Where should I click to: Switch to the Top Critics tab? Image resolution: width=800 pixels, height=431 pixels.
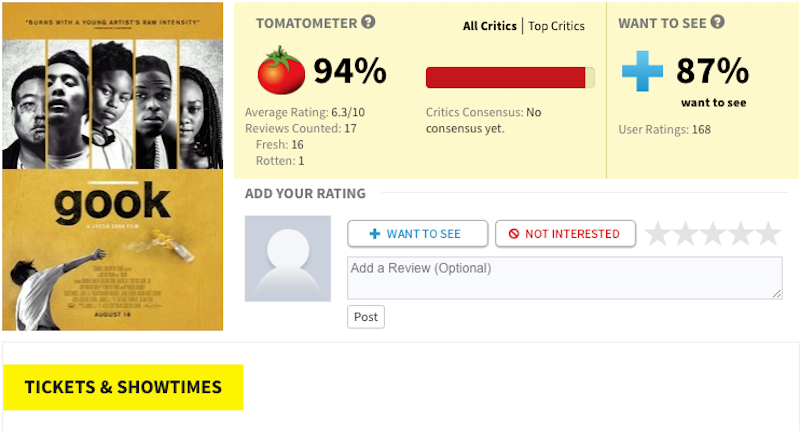(557, 26)
